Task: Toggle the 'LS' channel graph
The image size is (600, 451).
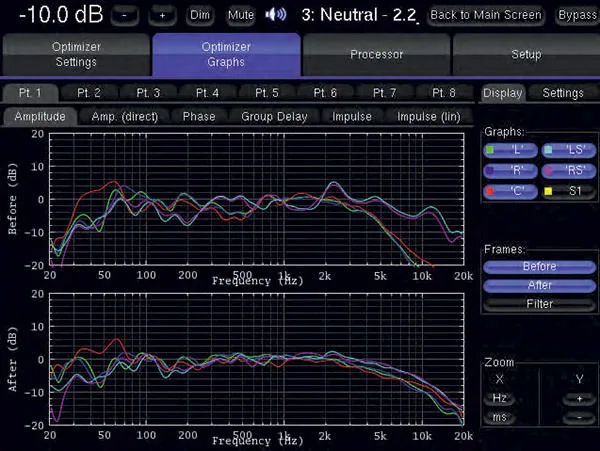Action: click(x=569, y=150)
